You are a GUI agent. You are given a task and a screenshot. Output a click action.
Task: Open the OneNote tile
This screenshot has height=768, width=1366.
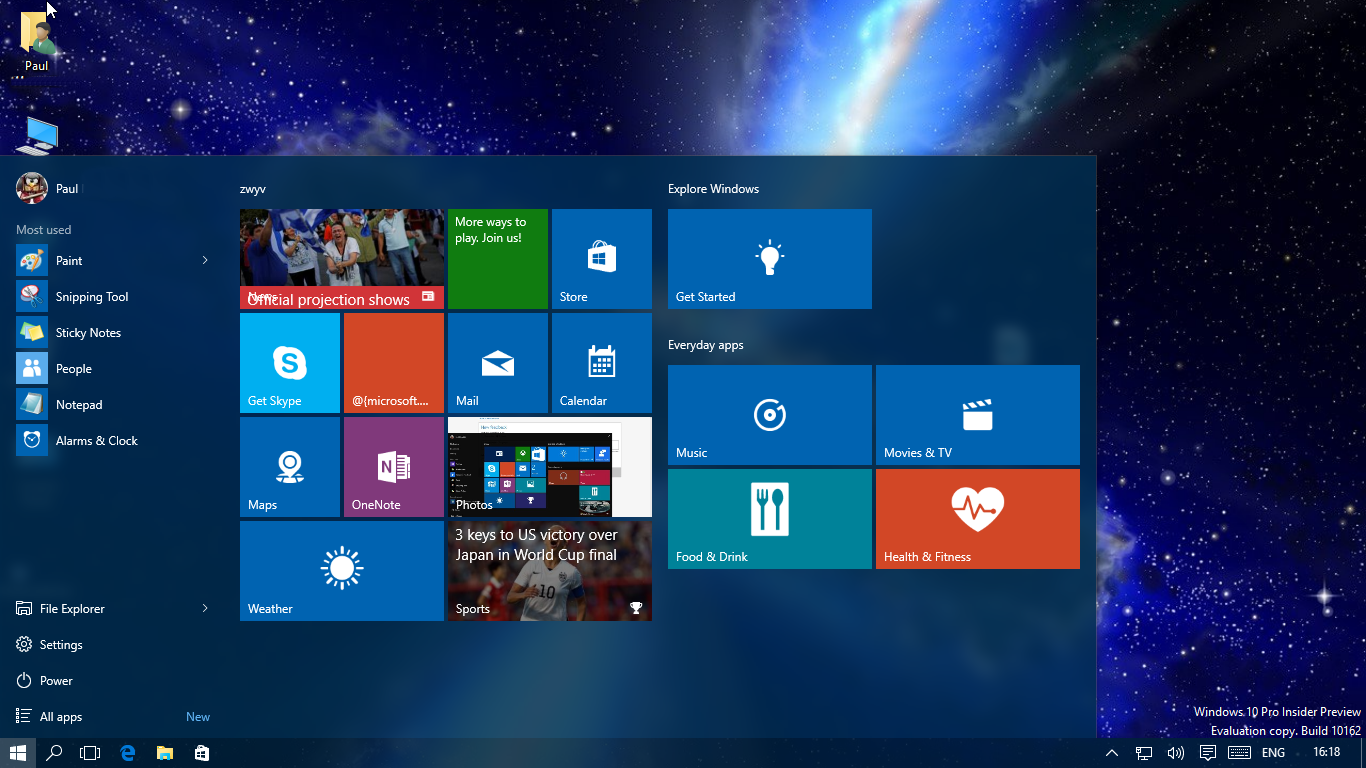(x=394, y=467)
